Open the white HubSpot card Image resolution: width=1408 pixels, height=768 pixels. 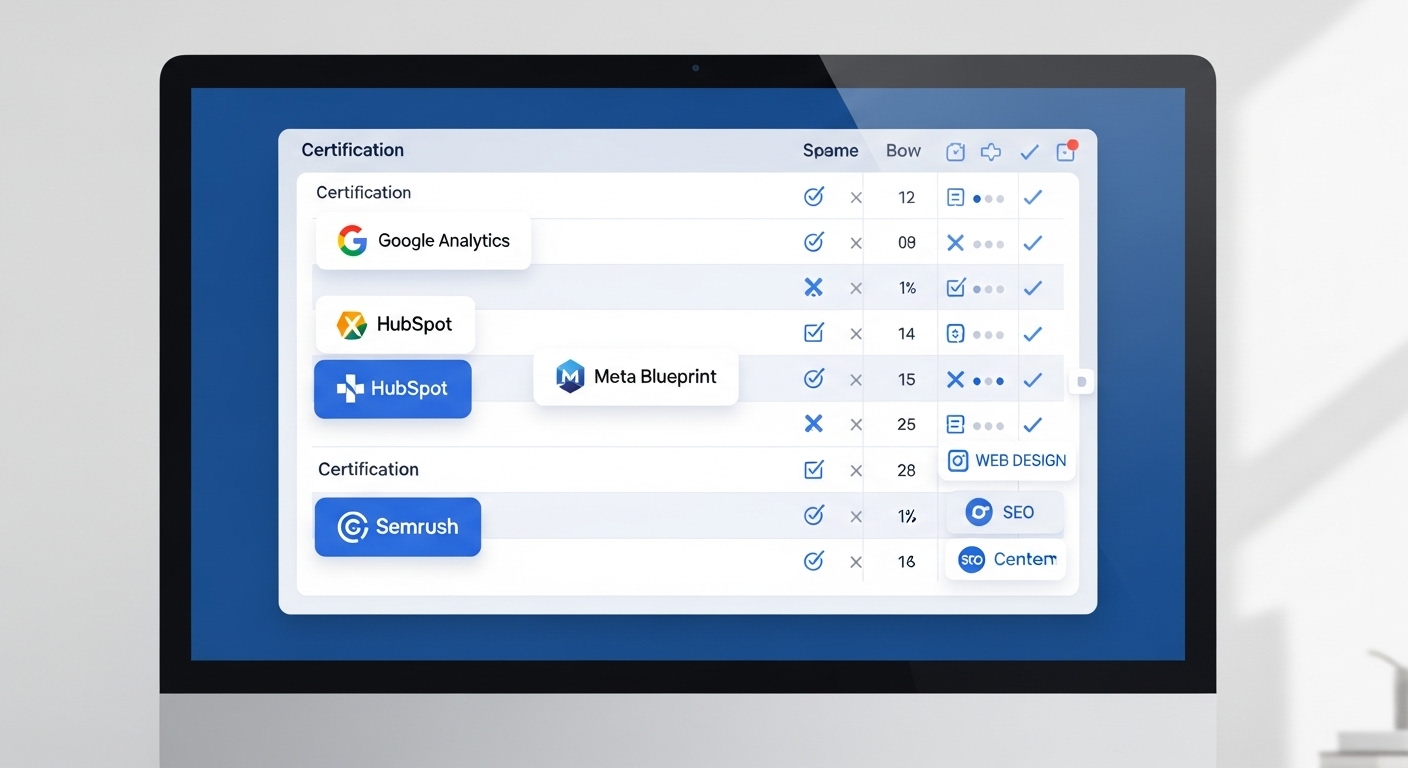click(x=395, y=324)
